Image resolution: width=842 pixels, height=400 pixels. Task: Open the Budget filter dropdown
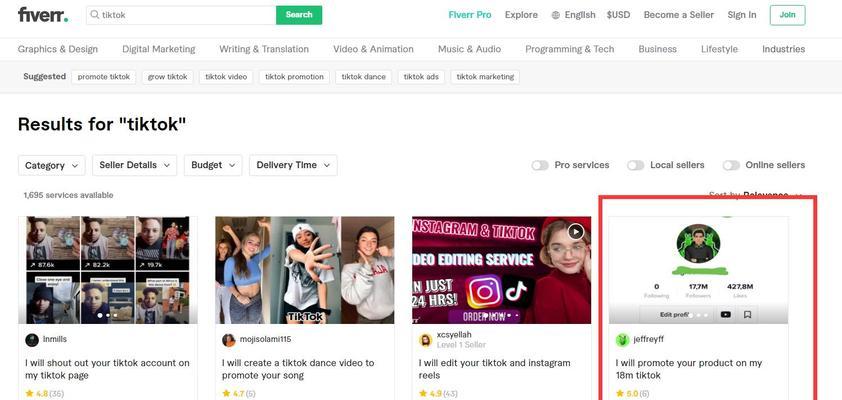[213, 165]
